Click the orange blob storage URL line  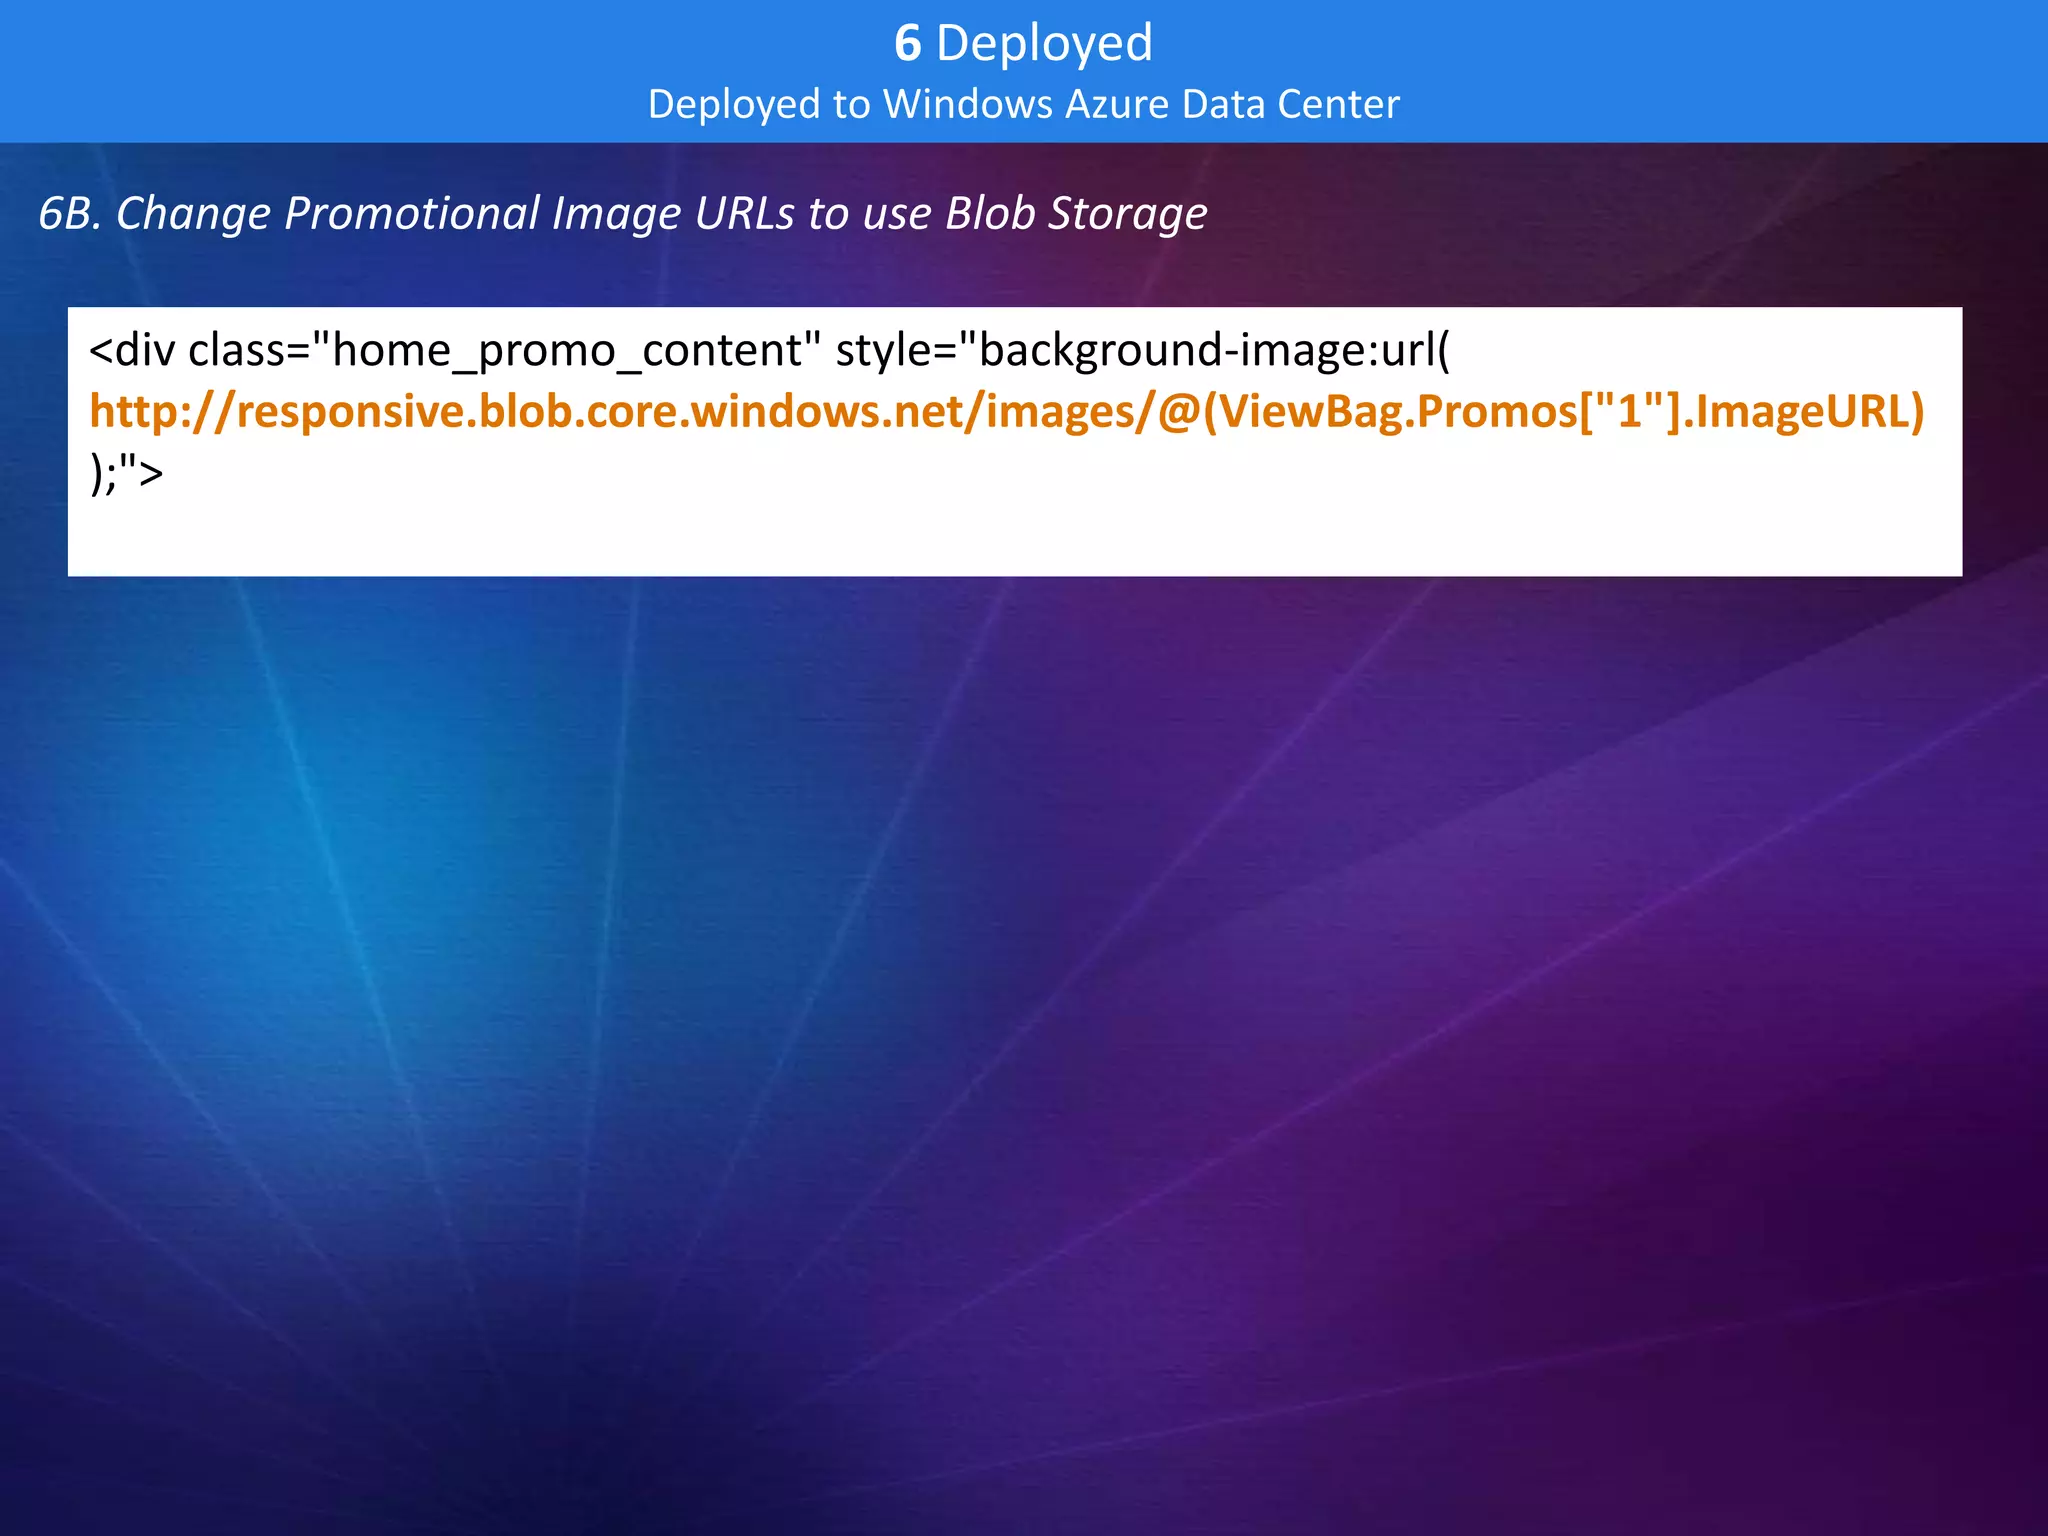[1006, 411]
